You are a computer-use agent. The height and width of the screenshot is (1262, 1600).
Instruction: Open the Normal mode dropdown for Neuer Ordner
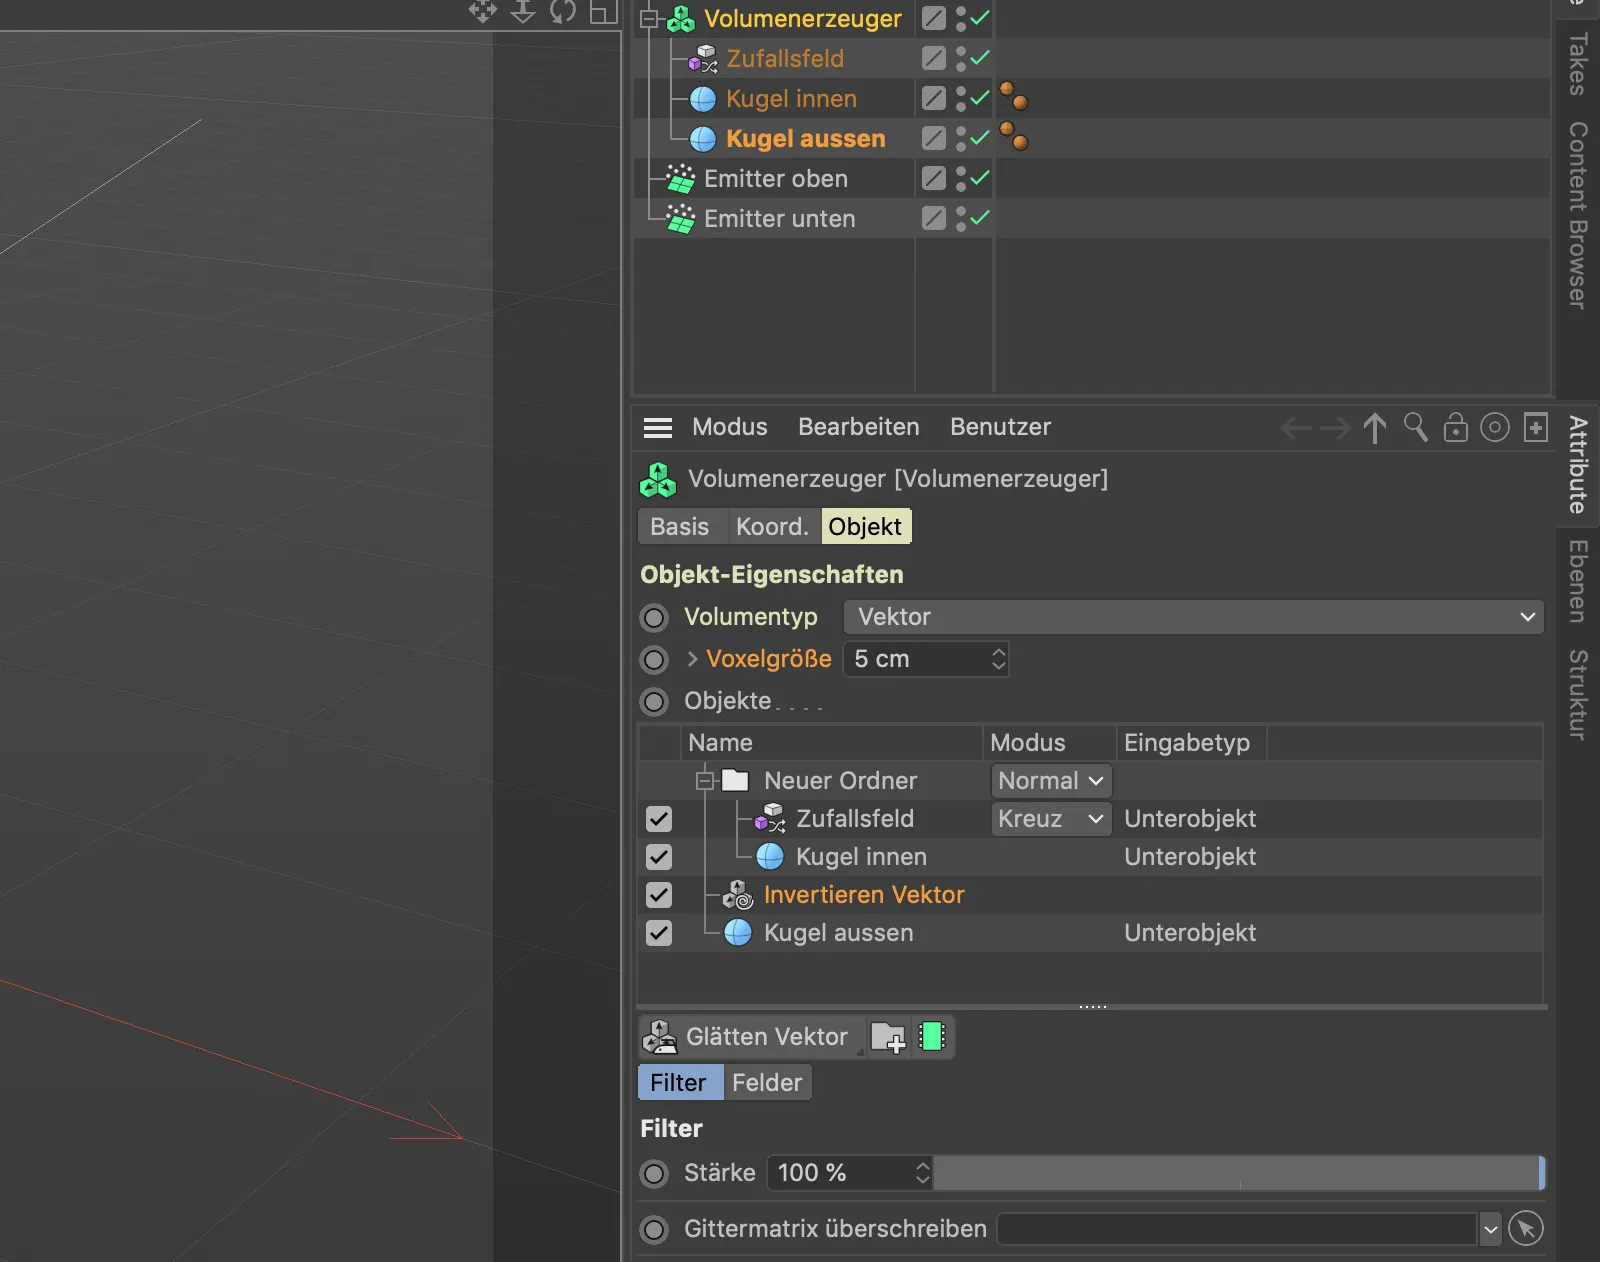coord(1051,781)
